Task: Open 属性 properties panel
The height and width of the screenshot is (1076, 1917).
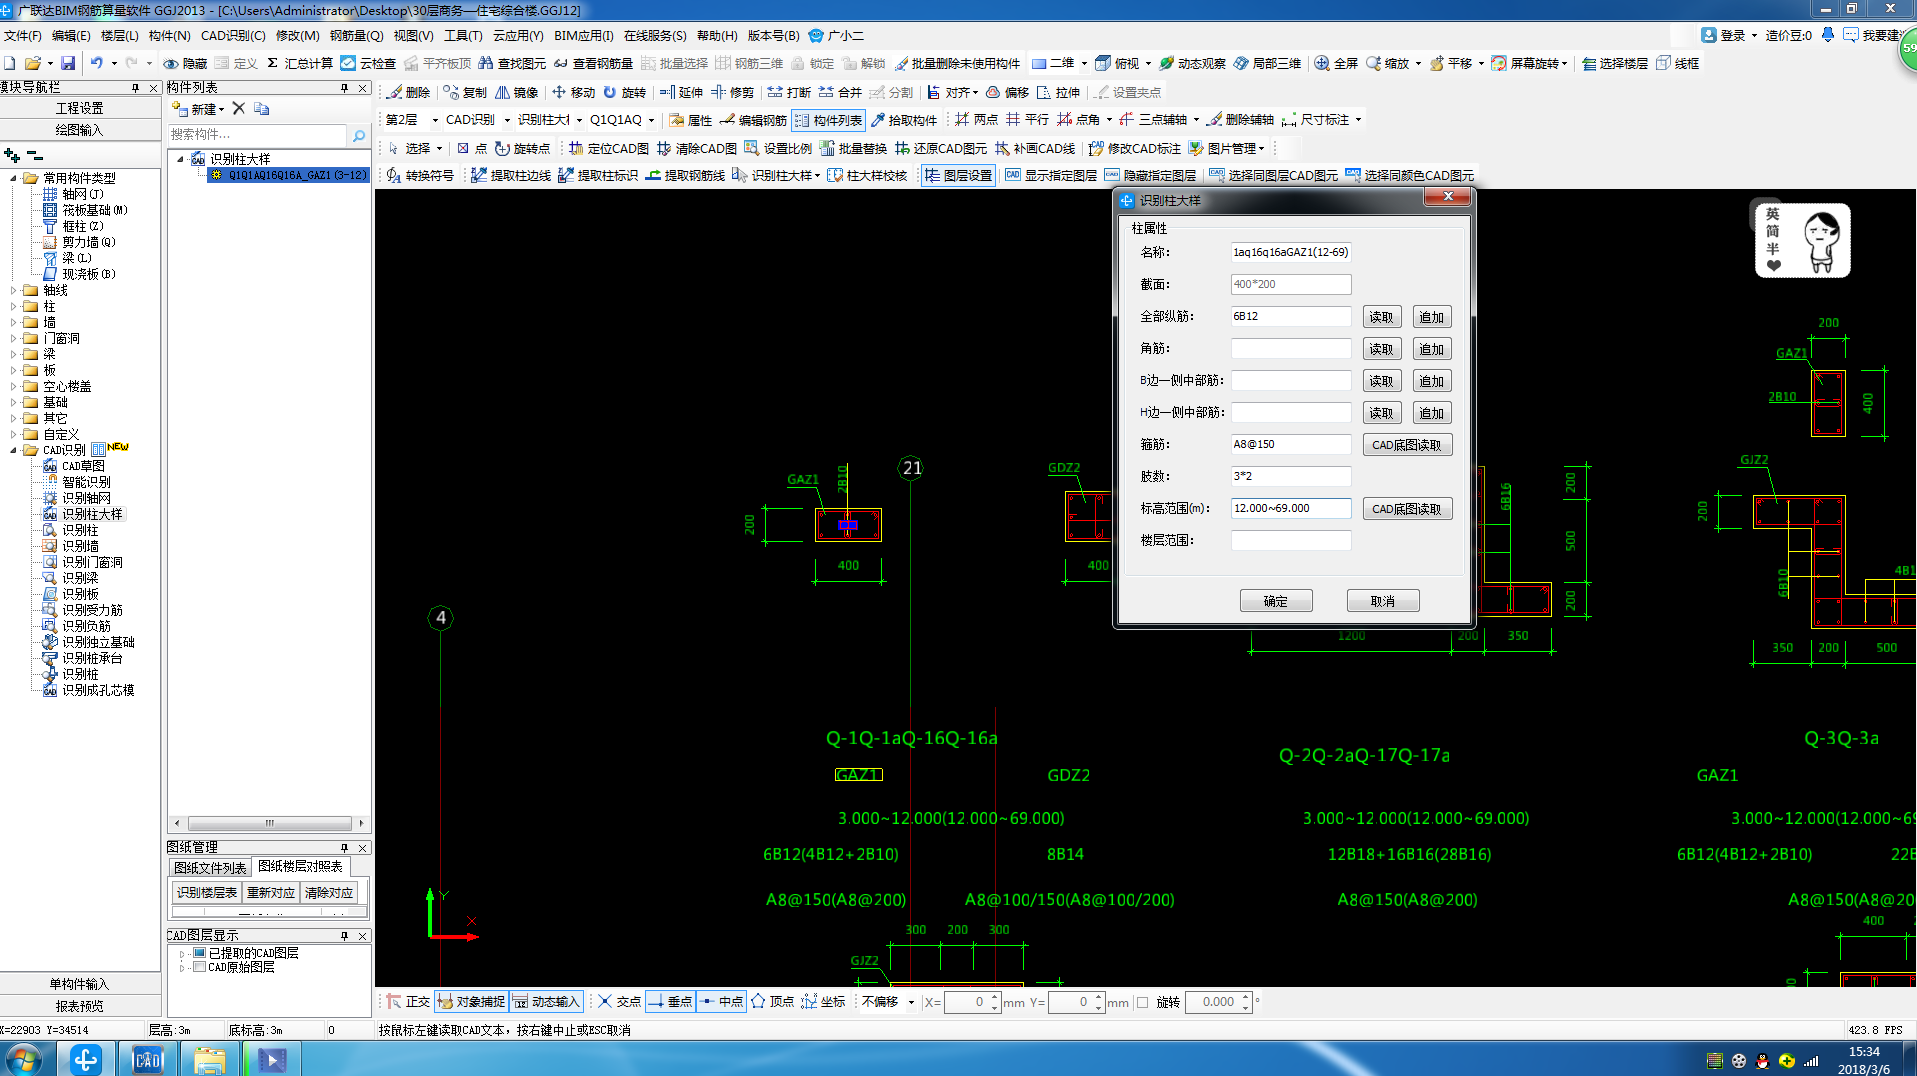Action: [691, 120]
